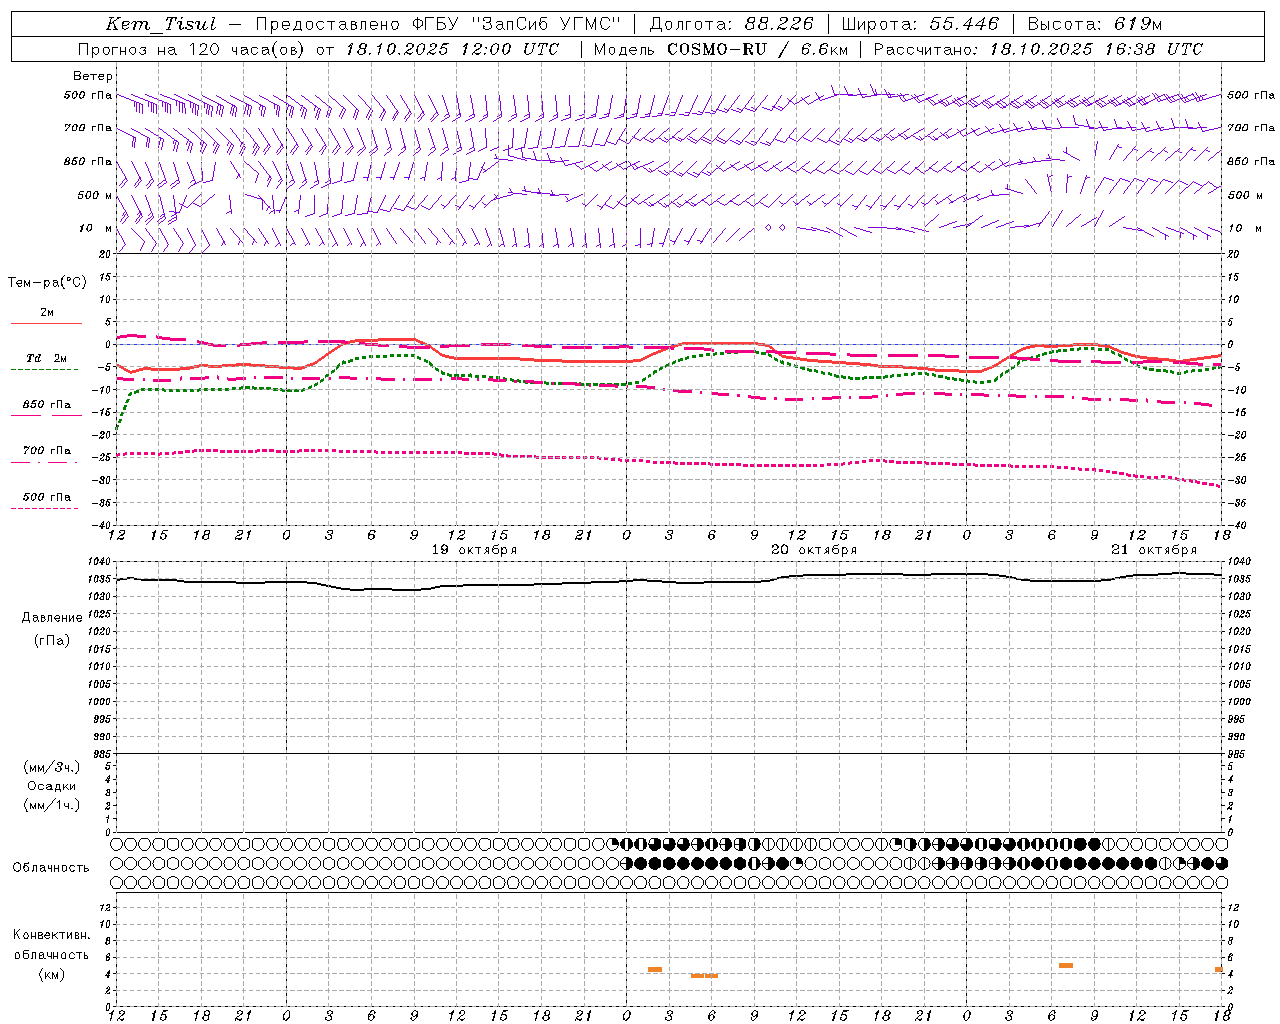1280x1024 pixels.
Task: Click the elevation value "Высота: 619м"
Action: 1095,24
